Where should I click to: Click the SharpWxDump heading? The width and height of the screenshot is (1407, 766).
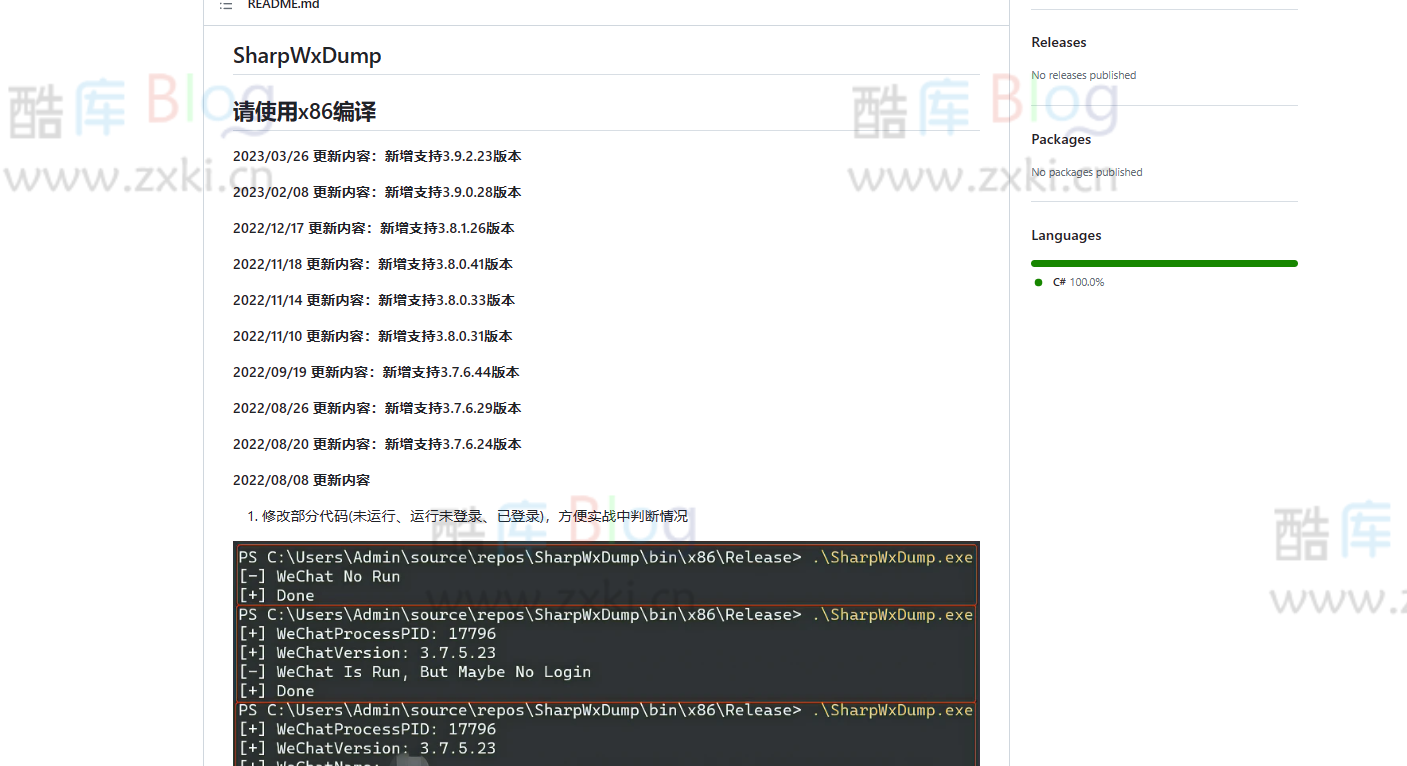click(x=306, y=56)
